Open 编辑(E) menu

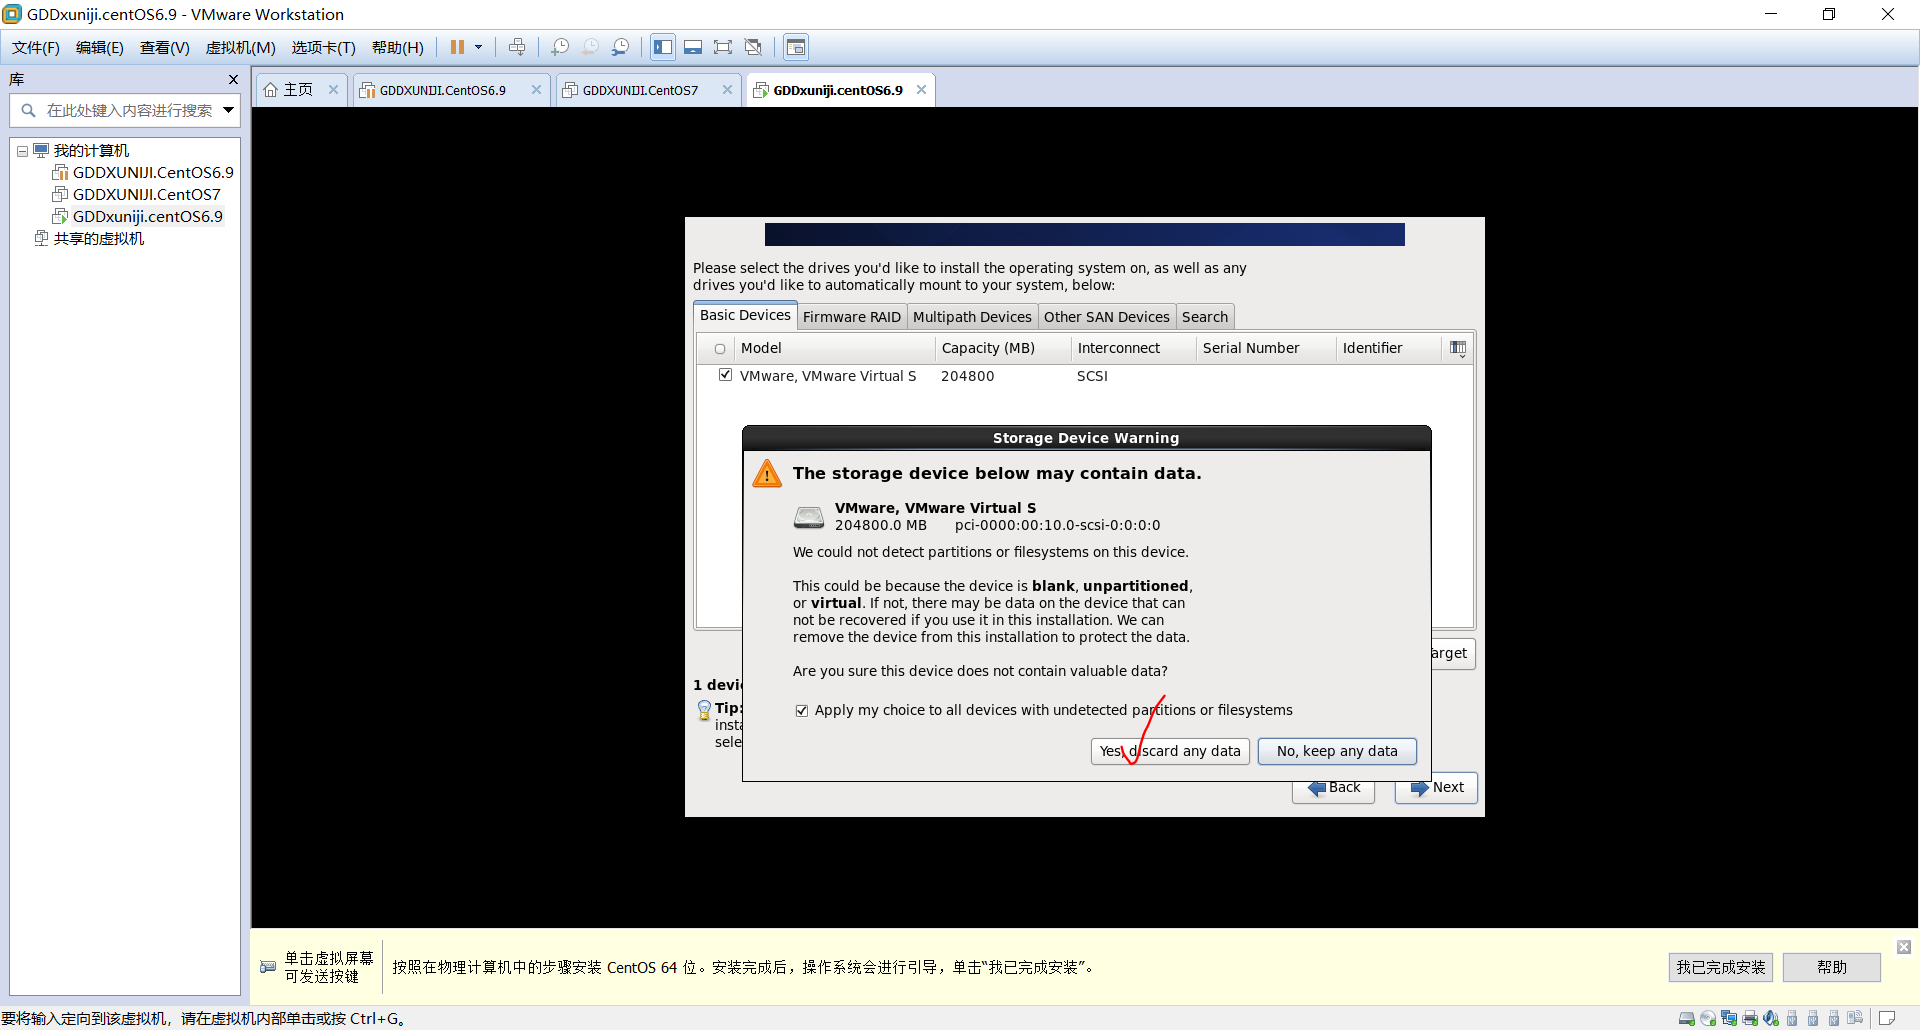click(100, 47)
